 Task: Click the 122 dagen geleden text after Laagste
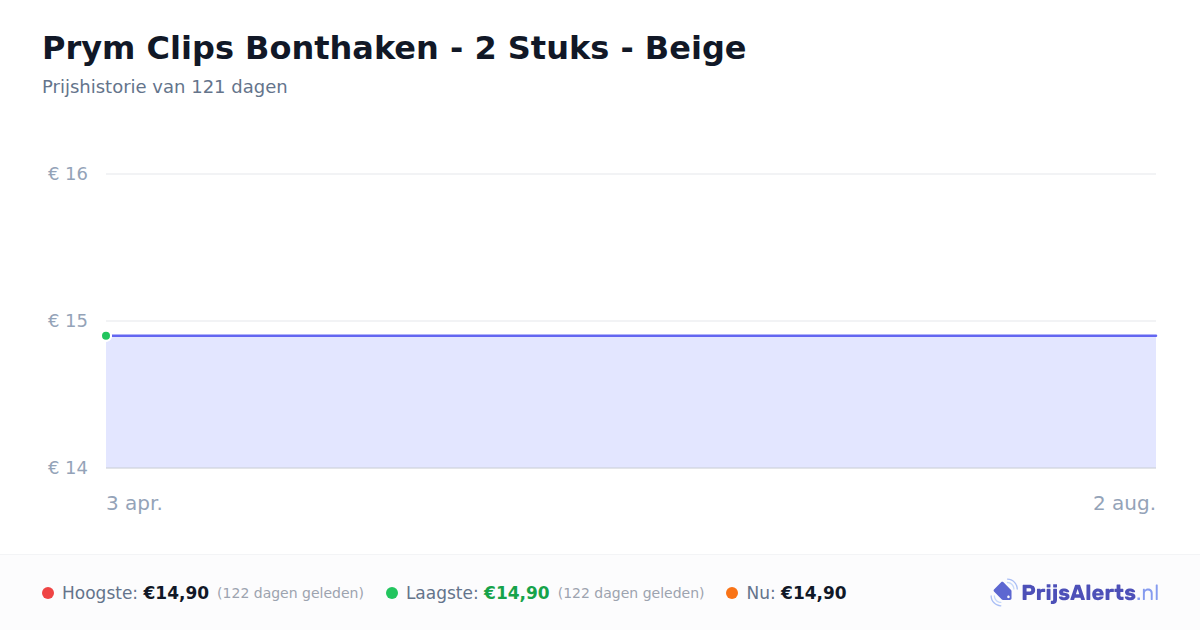point(631,593)
